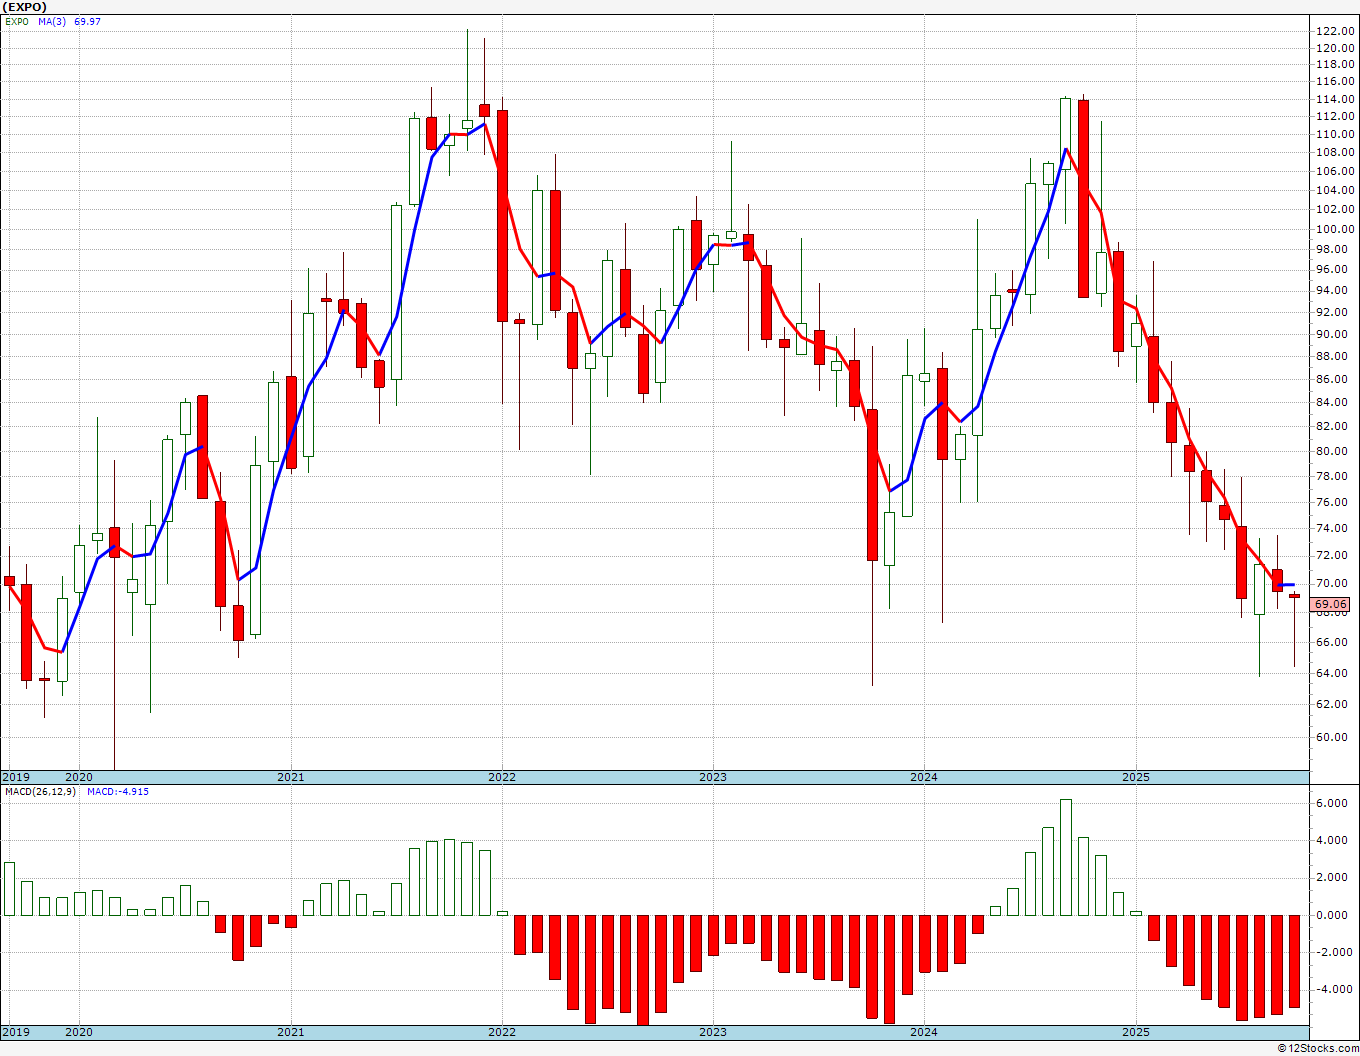Image resolution: width=1360 pixels, height=1056 pixels.
Task: Click 2019 on the price chart time axis
Action: coord(16,777)
